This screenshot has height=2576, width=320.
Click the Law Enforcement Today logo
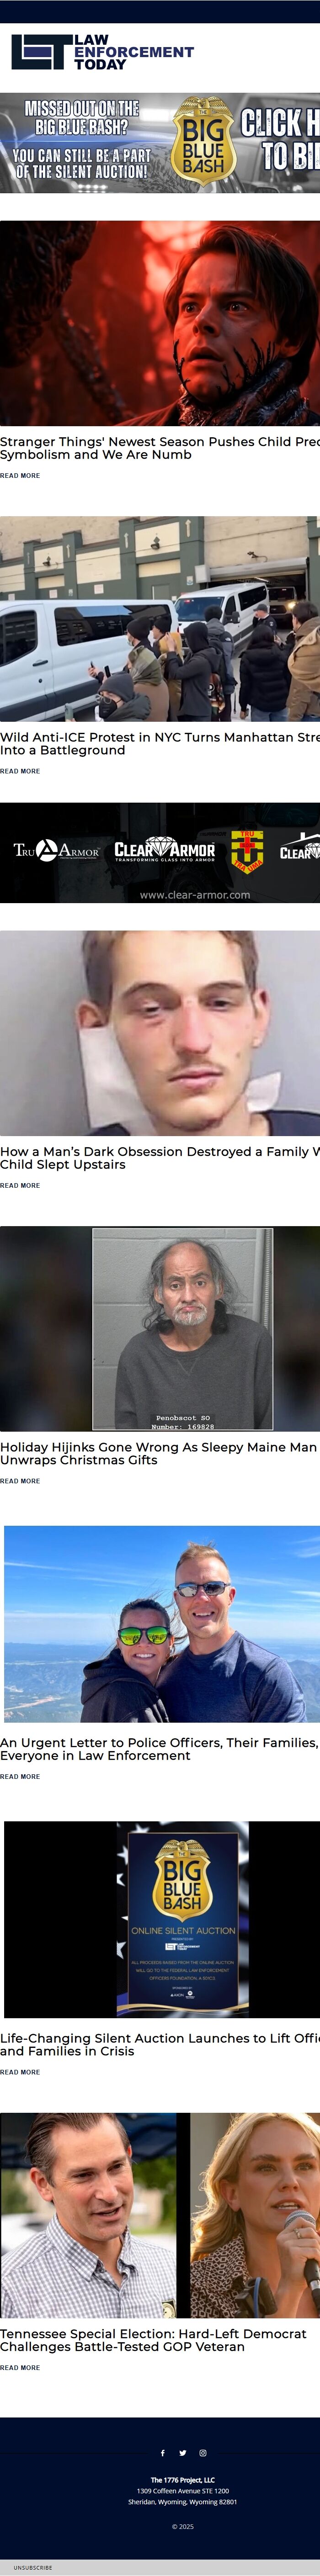pyautogui.click(x=103, y=52)
